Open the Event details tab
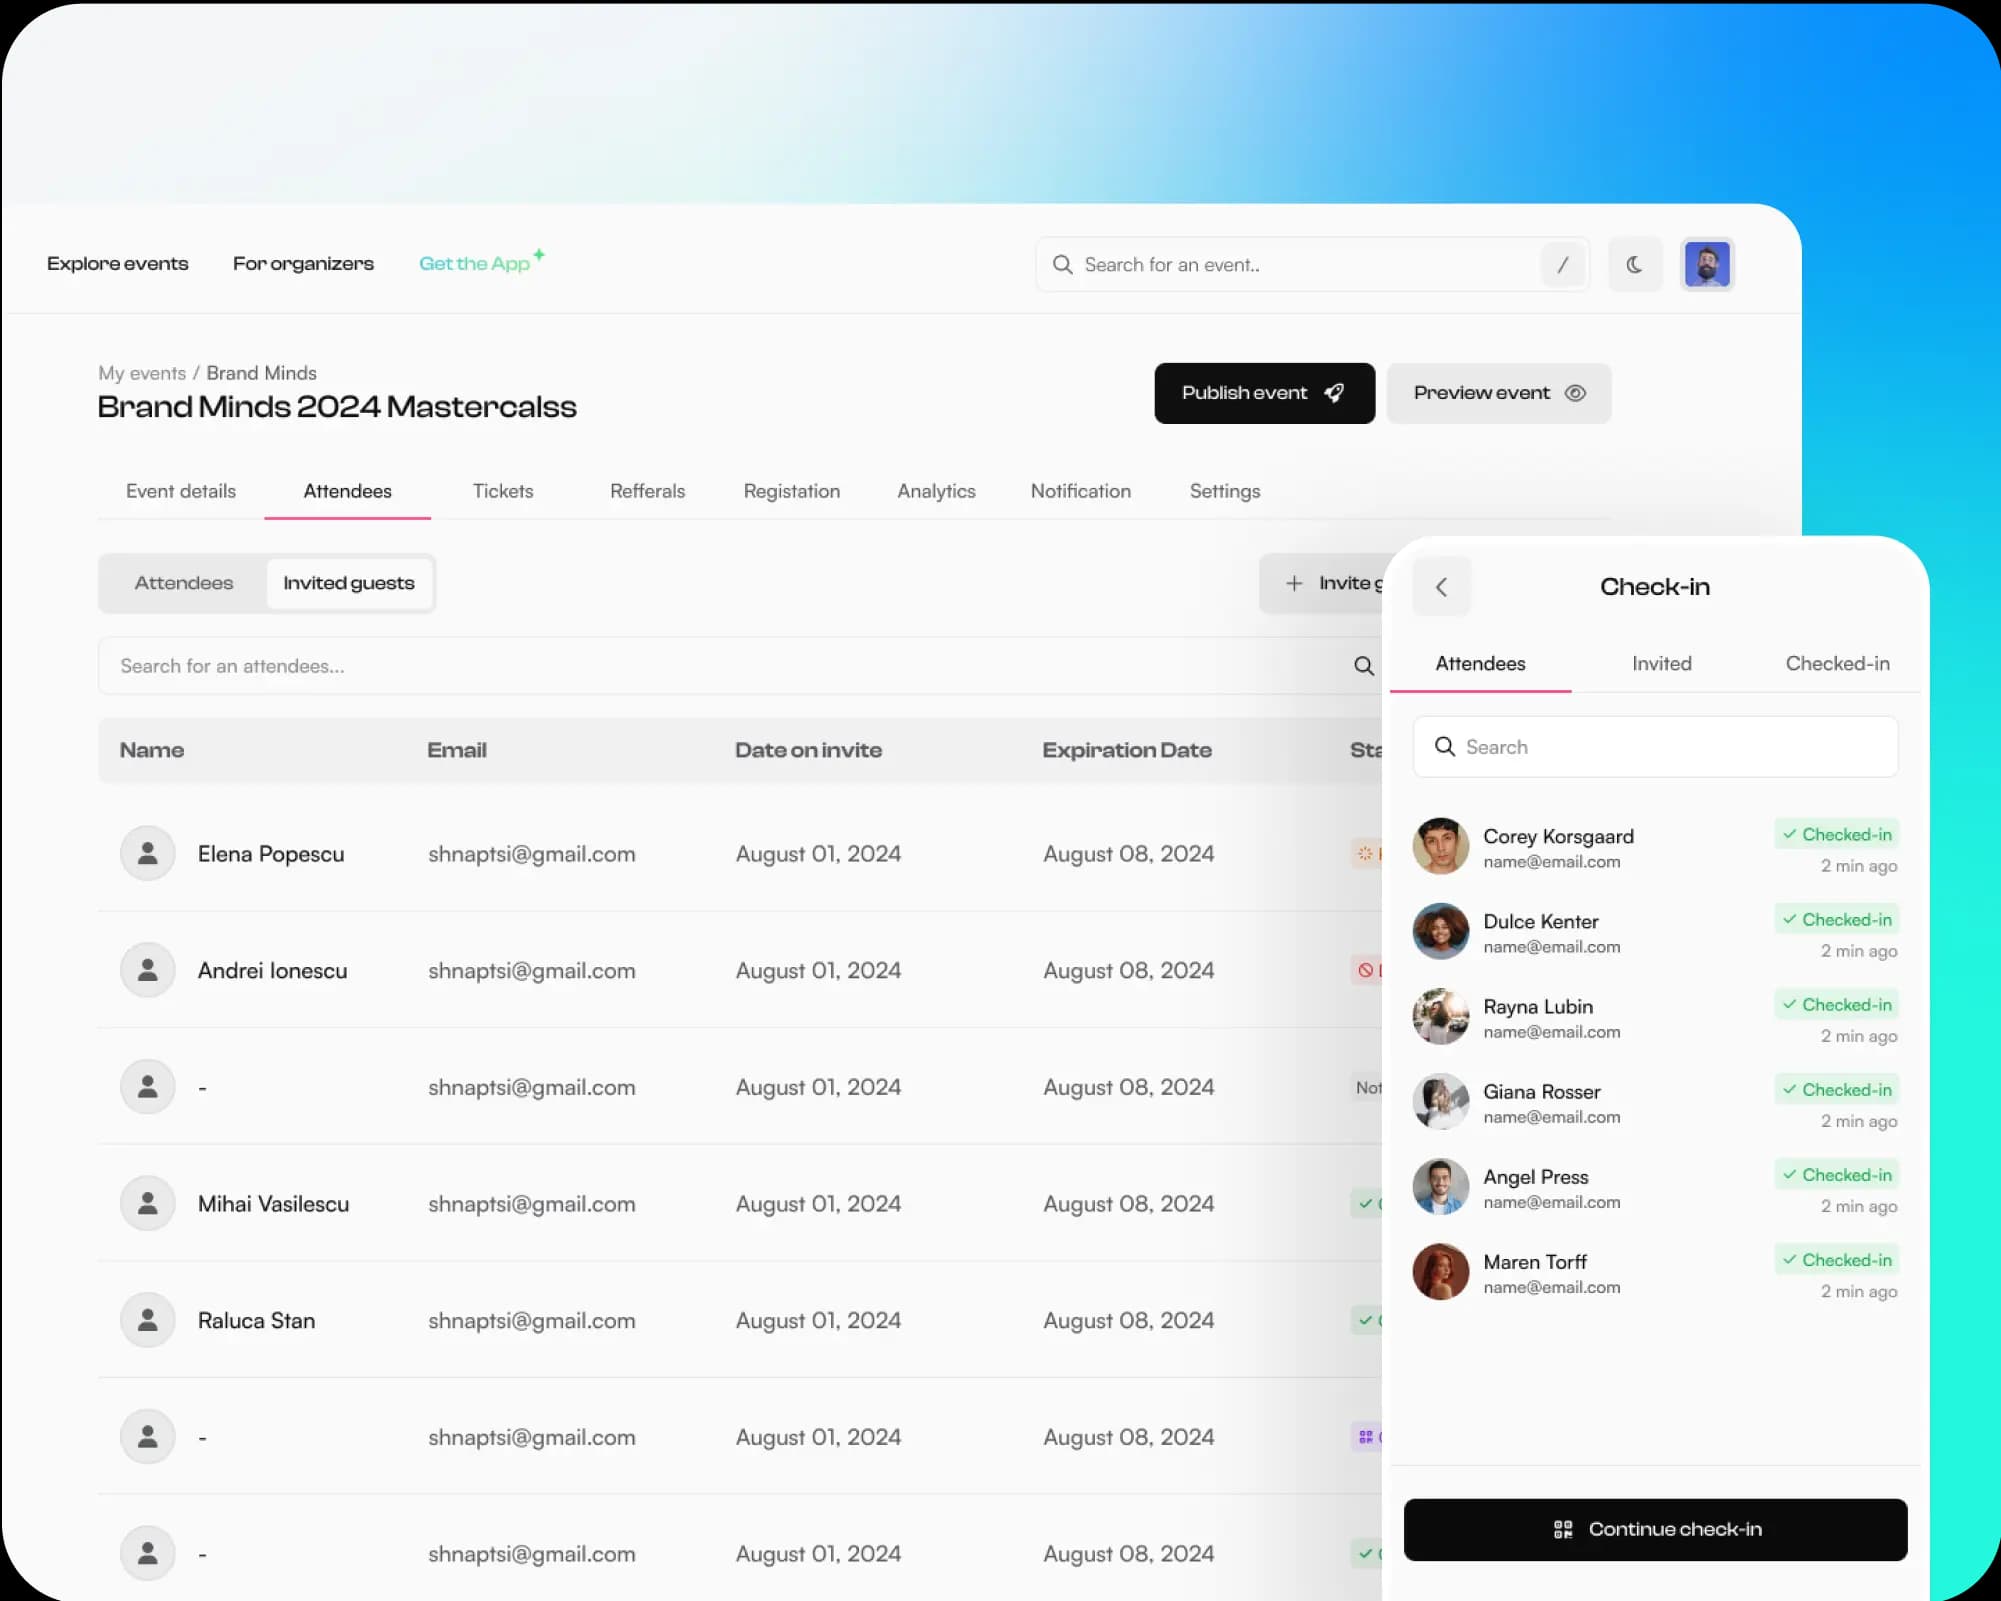The width and height of the screenshot is (2001, 1601). [181, 491]
